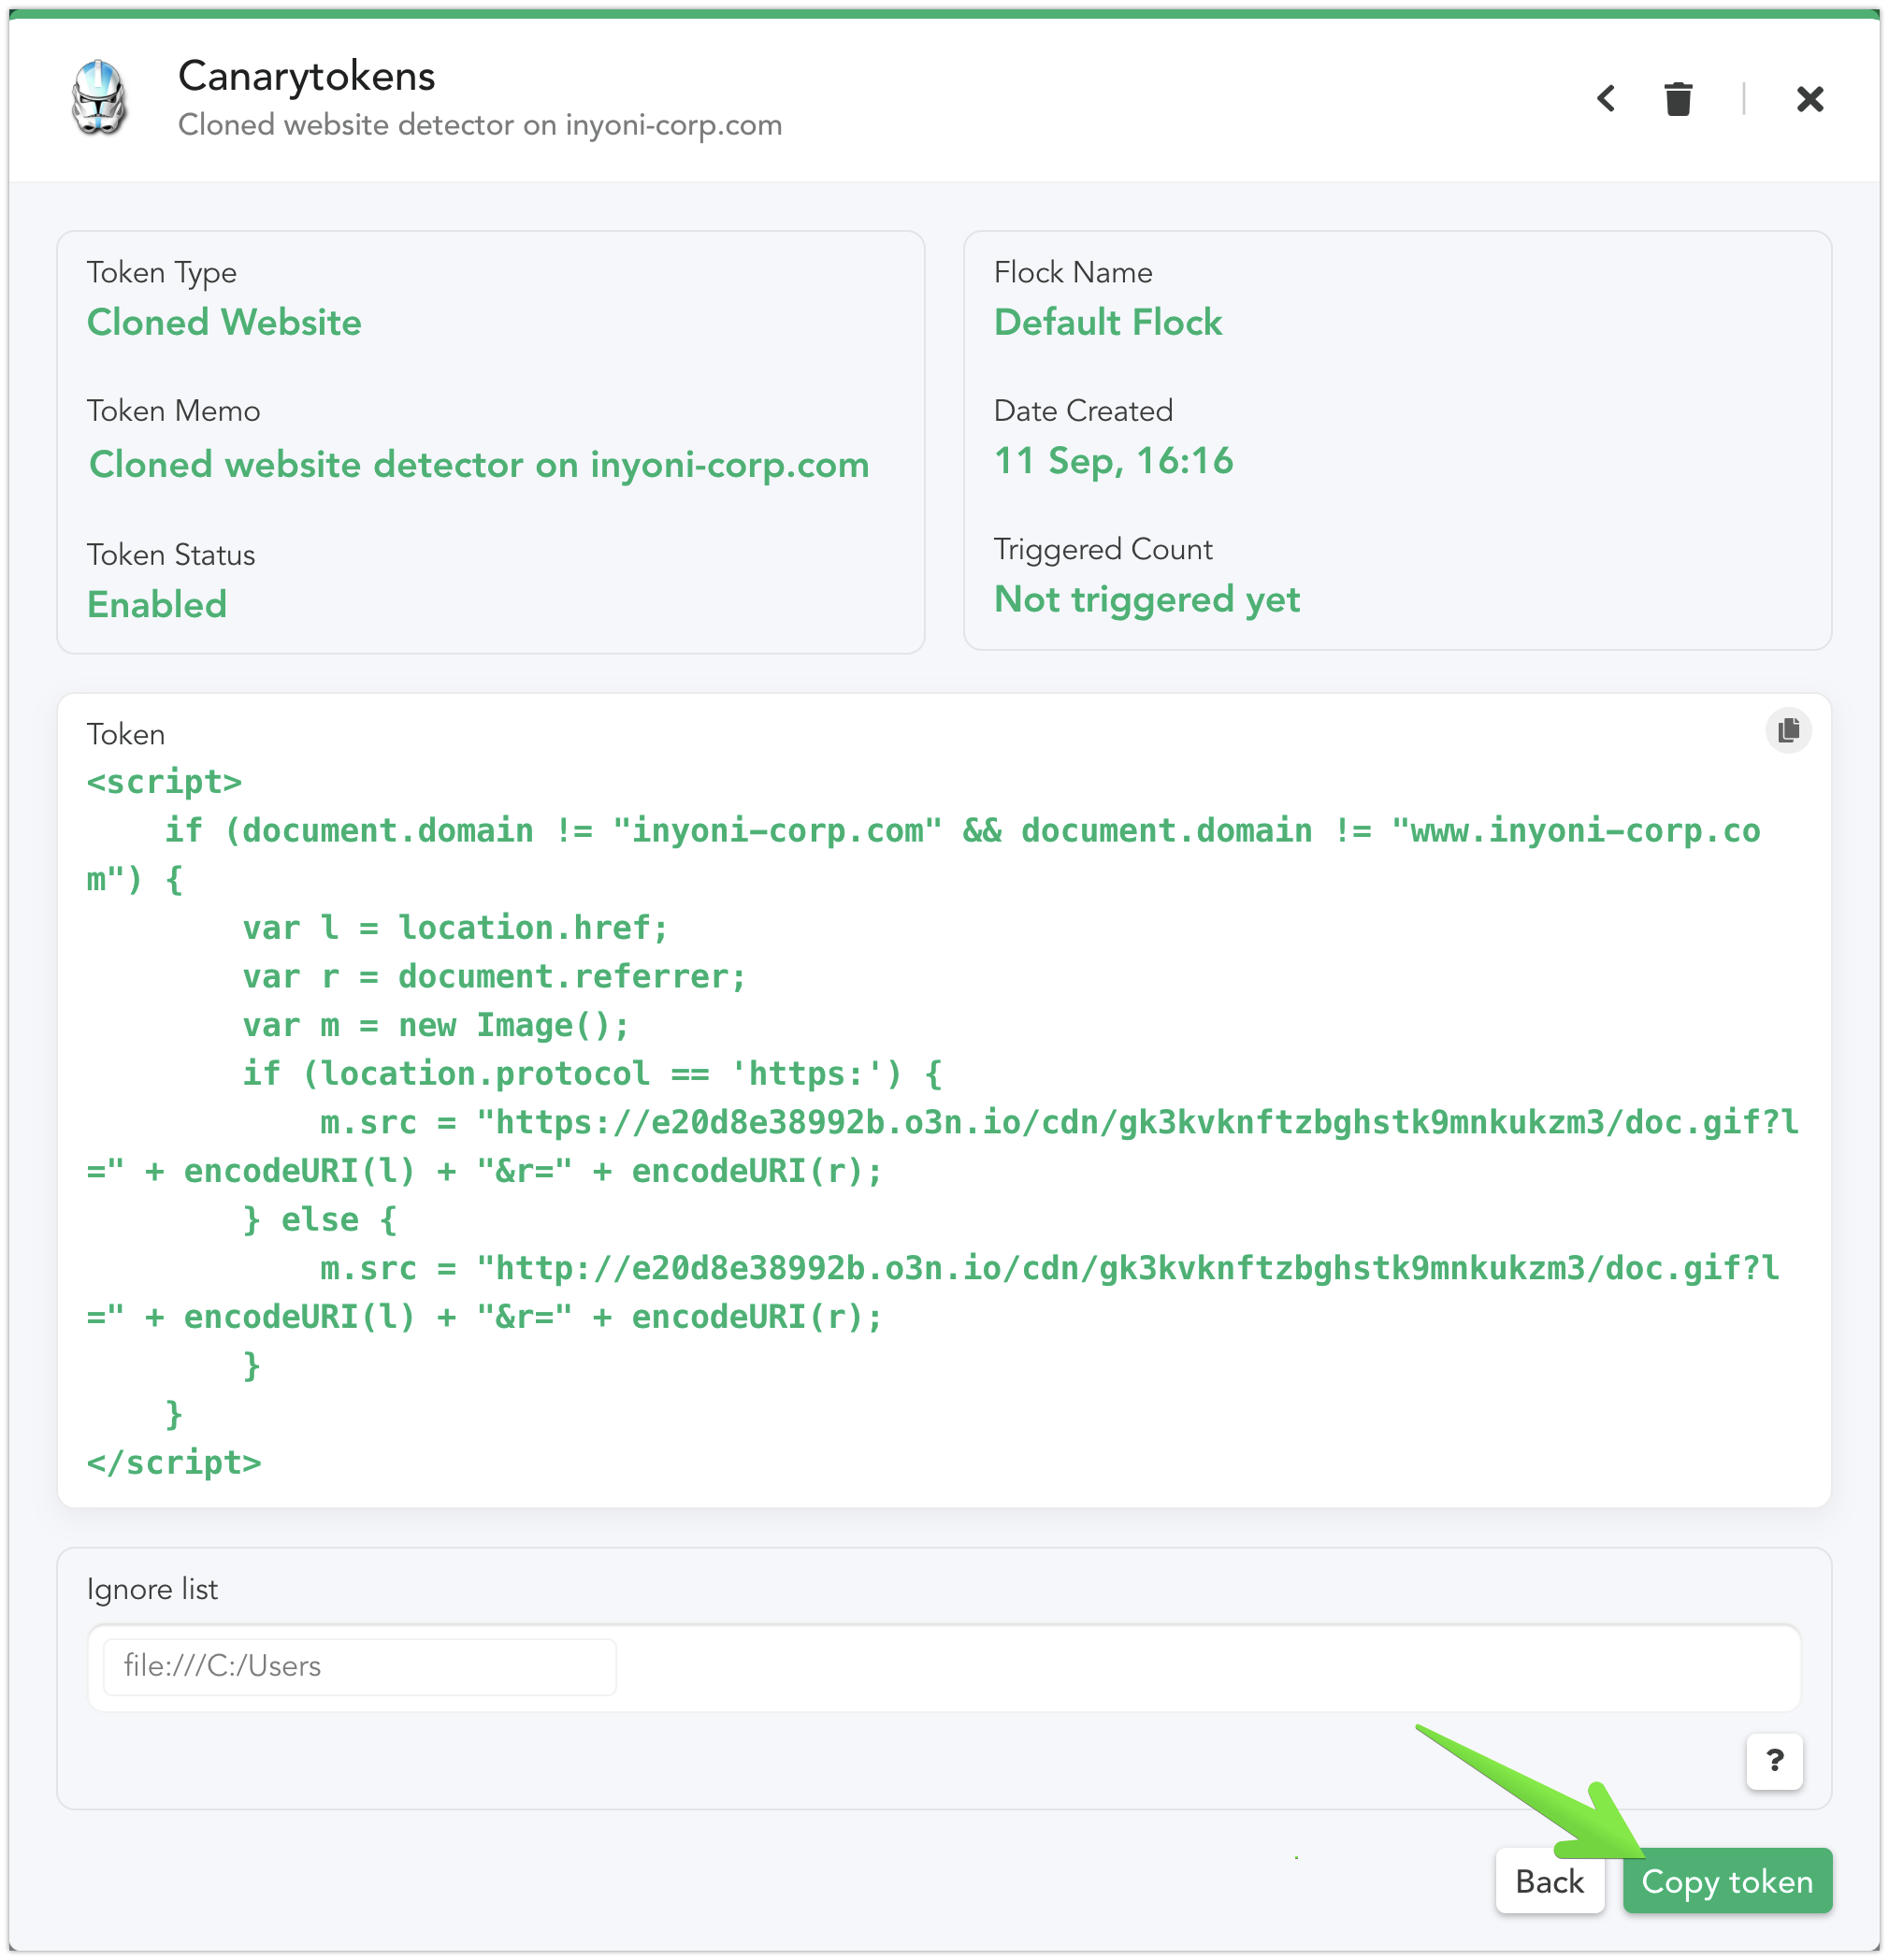Click the Cloned Website token type value

(x=224, y=322)
